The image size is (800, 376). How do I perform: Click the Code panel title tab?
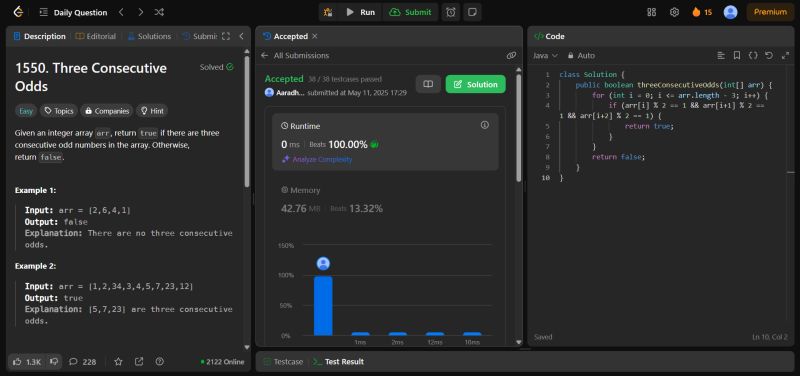[x=549, y=36]
